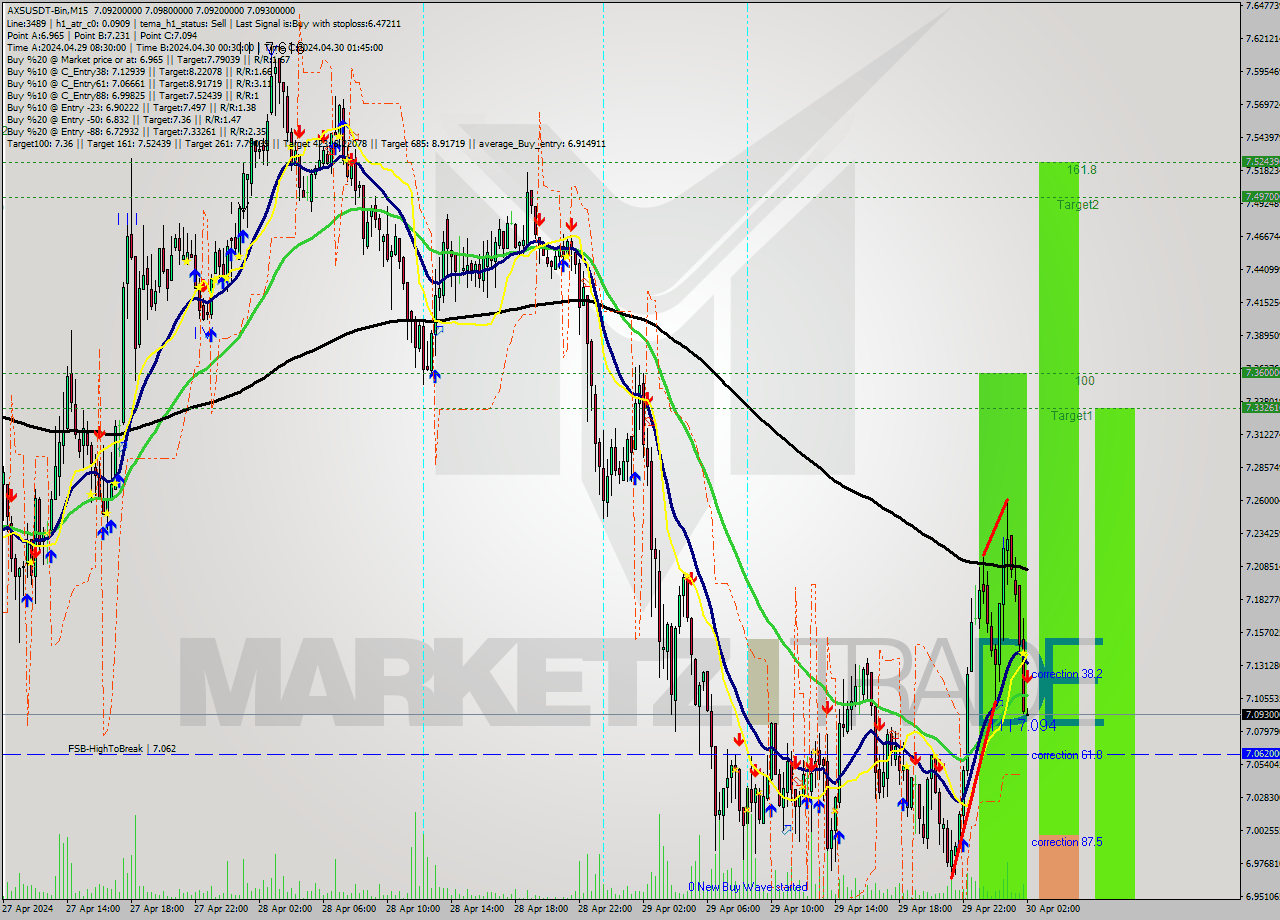Click the '0 New Buy Wave started' text

[747, 887]
